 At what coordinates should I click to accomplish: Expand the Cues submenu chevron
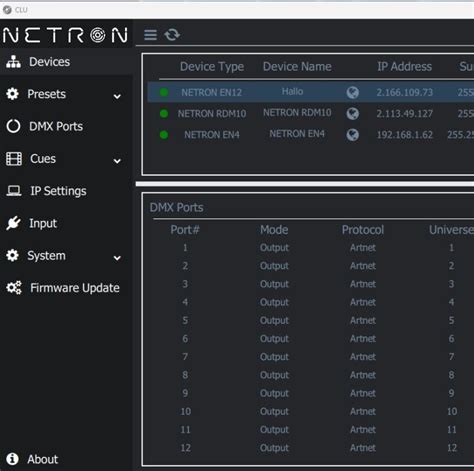[117, 161]
